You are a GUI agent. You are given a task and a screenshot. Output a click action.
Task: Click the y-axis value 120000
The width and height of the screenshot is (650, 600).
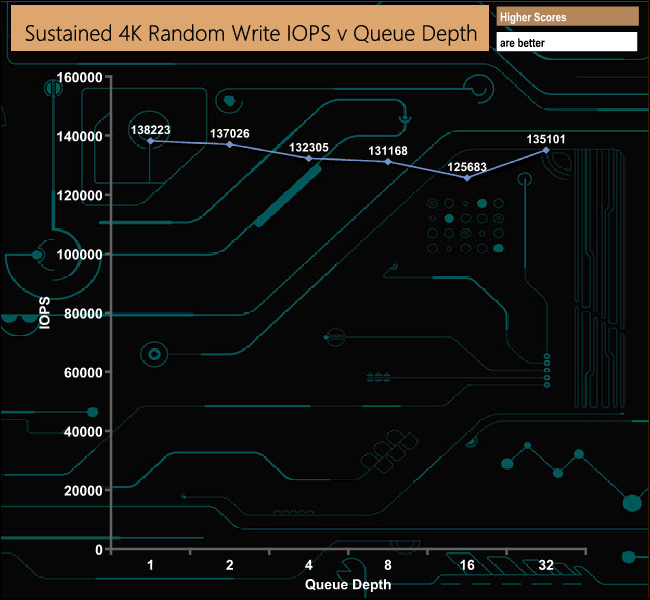[79, 195]
